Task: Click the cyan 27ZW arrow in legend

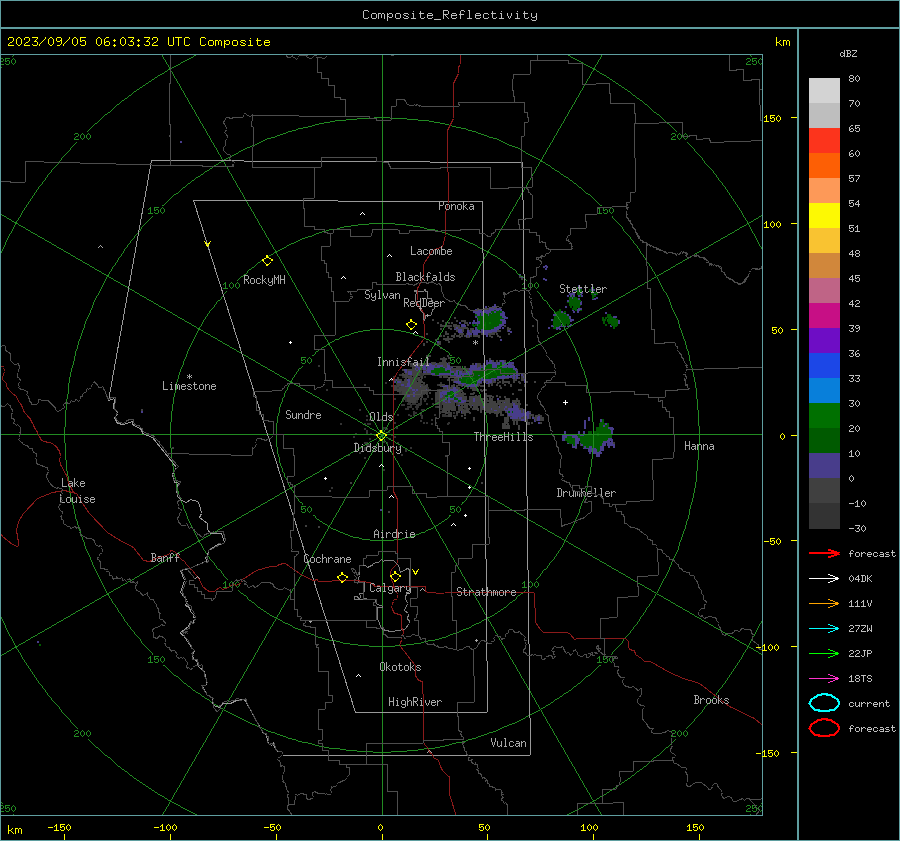Action: (x=824, y=628)
